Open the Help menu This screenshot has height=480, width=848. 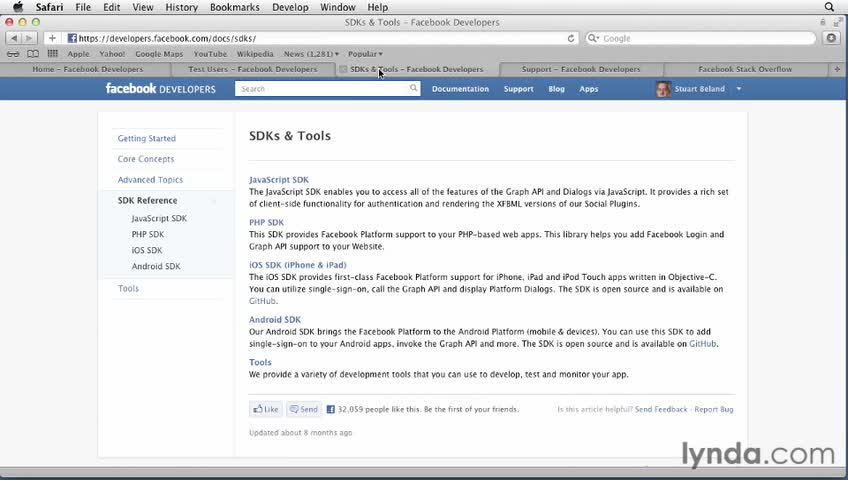377,7
